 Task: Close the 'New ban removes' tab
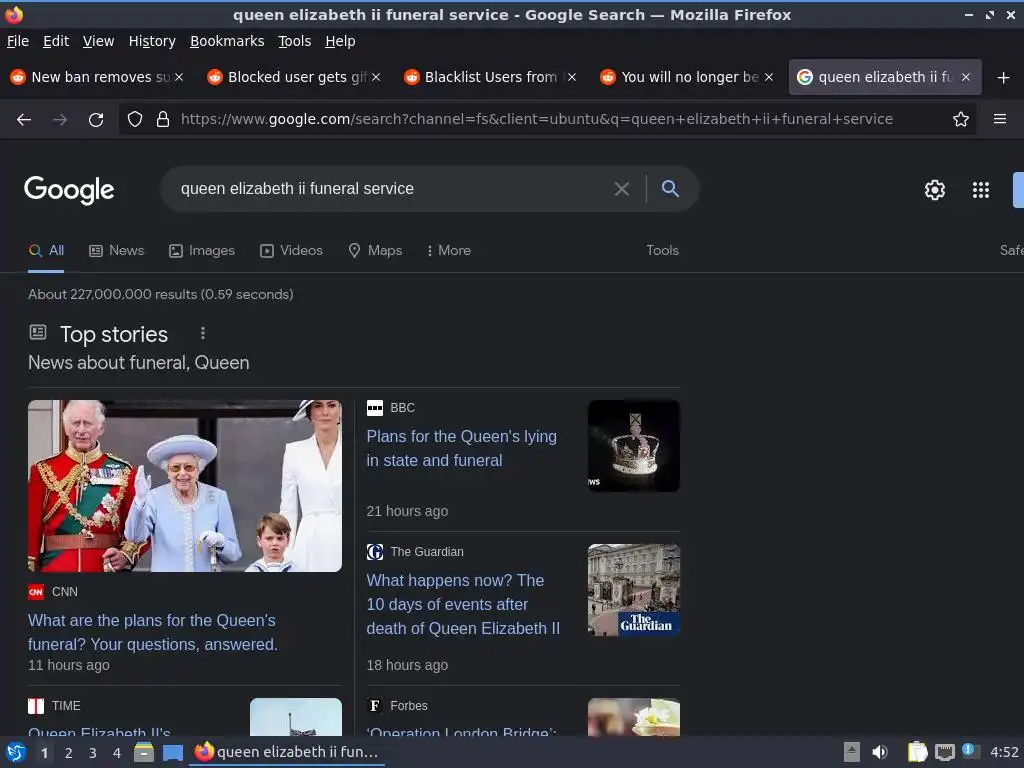click(179, 77)
